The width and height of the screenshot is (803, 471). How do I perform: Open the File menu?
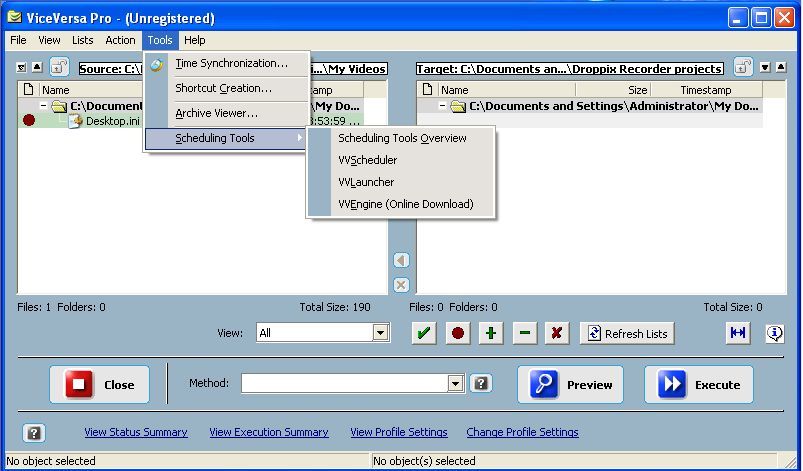(18, 40)
